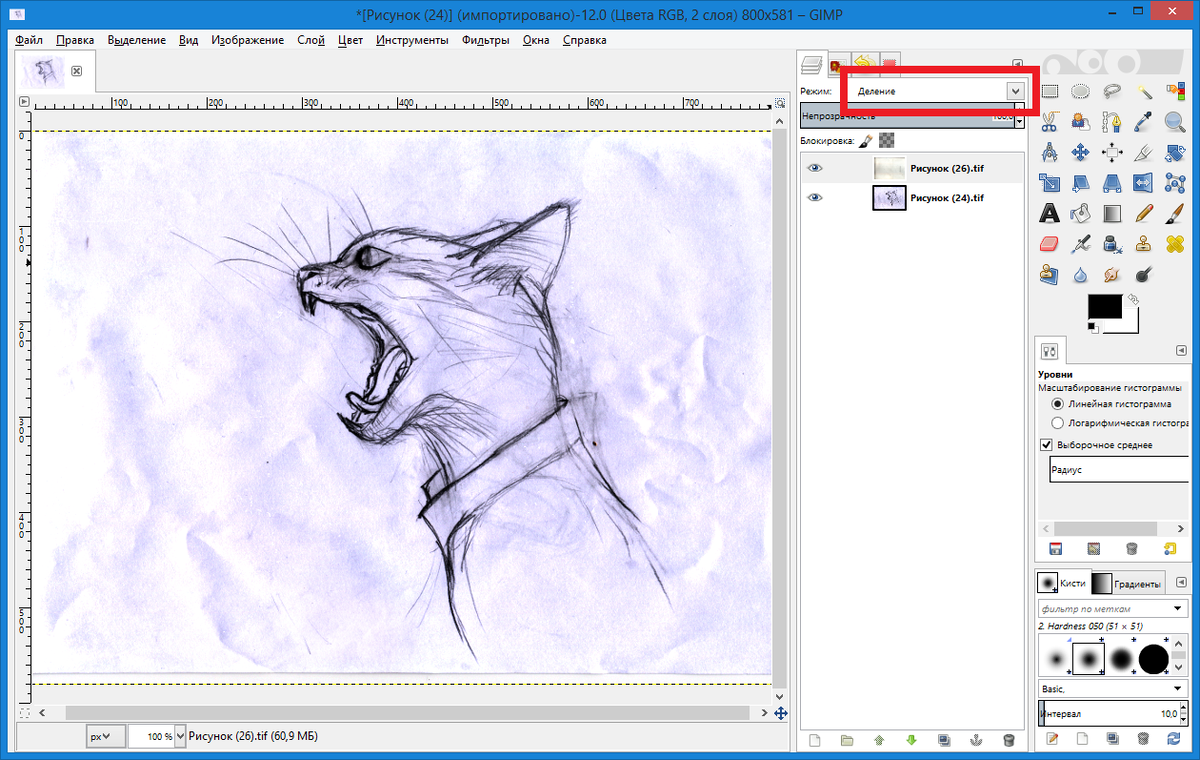This screenshot has width=1200, height=760.
Task: Toggle lock alpha channel checkerboard icon
Action: pyautogui.click(x=886, y=141)
